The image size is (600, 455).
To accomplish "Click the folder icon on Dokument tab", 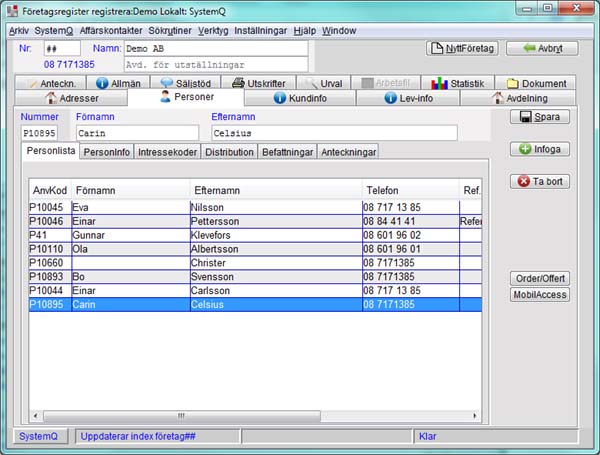I will 512,84.
